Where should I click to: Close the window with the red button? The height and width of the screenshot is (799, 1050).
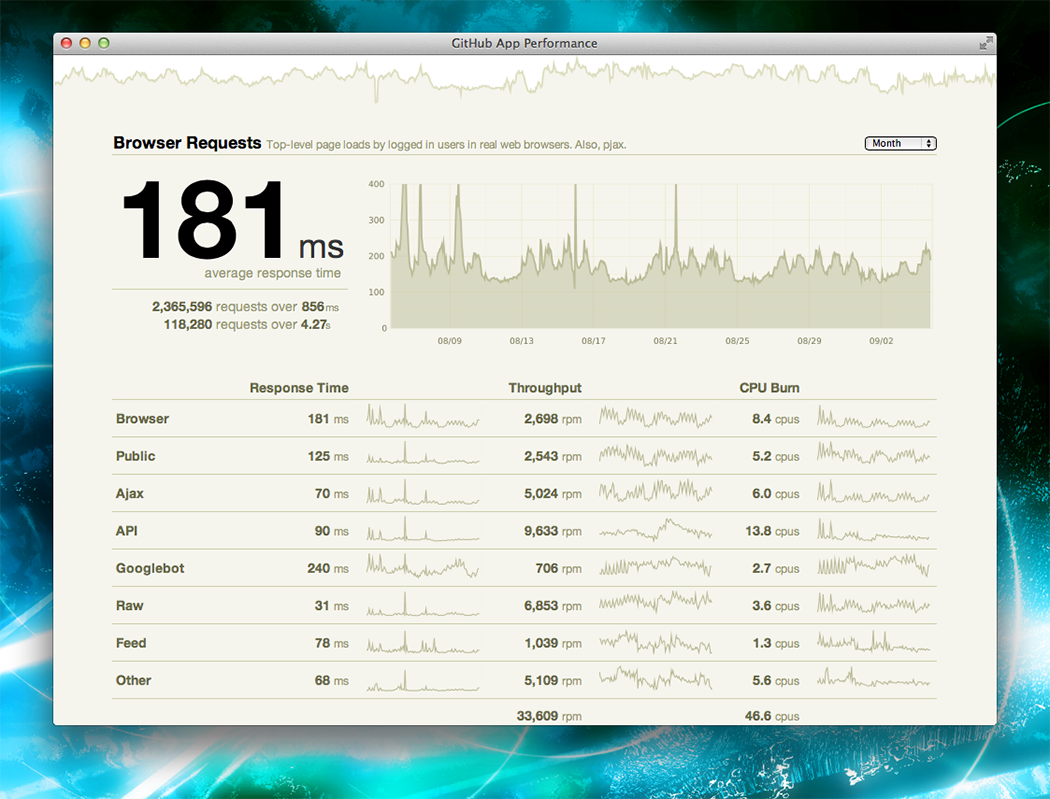67,43
